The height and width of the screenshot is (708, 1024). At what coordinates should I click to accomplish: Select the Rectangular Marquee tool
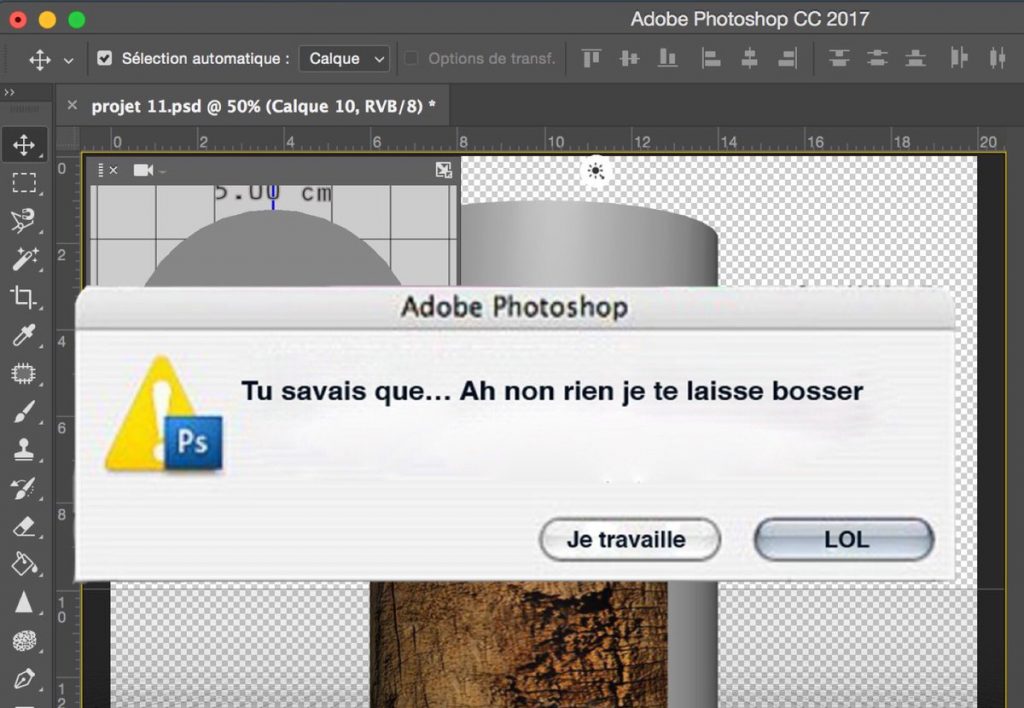(24, 183)
